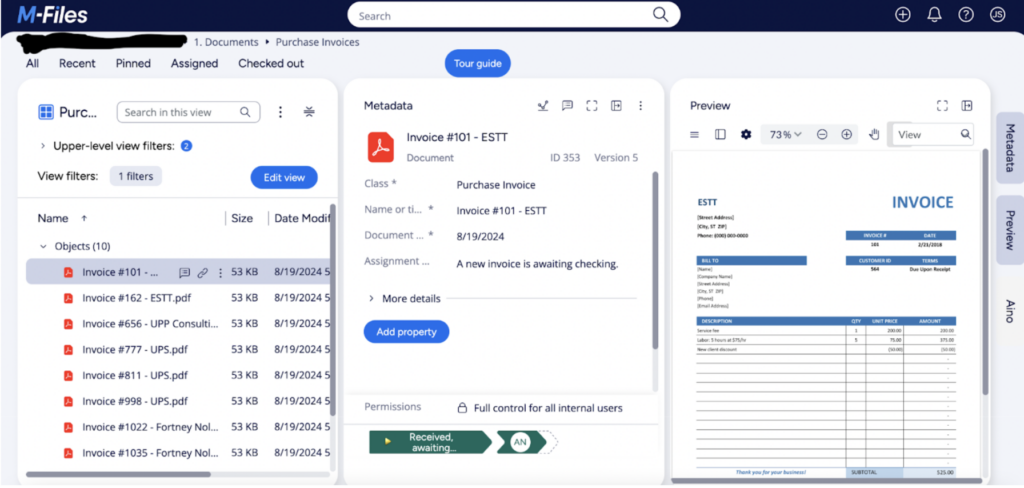The image size is (1024, 488).
Task: Switch to the Checked out tab
Action: pos(271,63)
